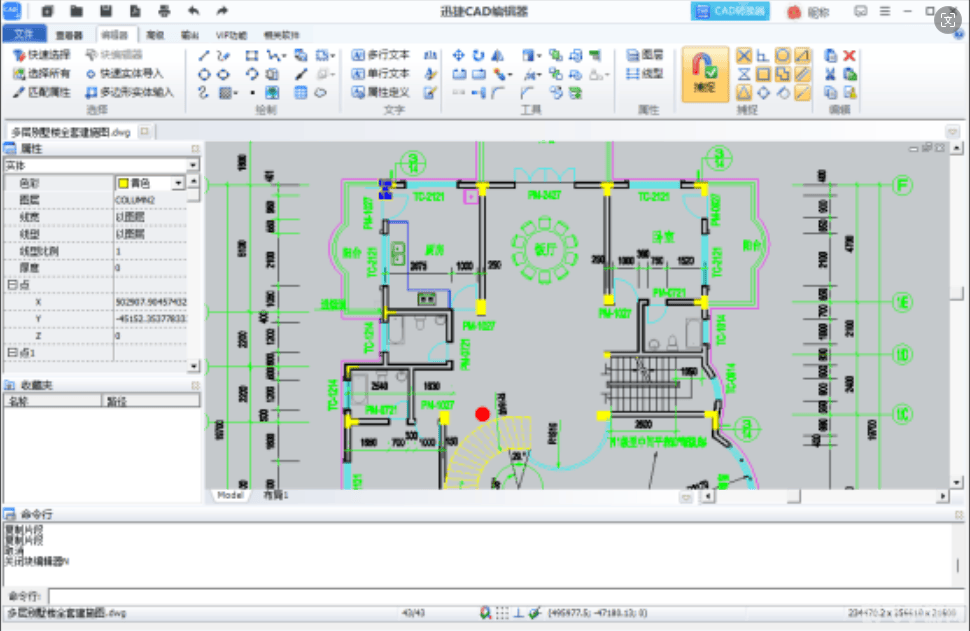Collapse the 点 (Point) property group
Screen dimensions: 970x631
click(11, 285)
